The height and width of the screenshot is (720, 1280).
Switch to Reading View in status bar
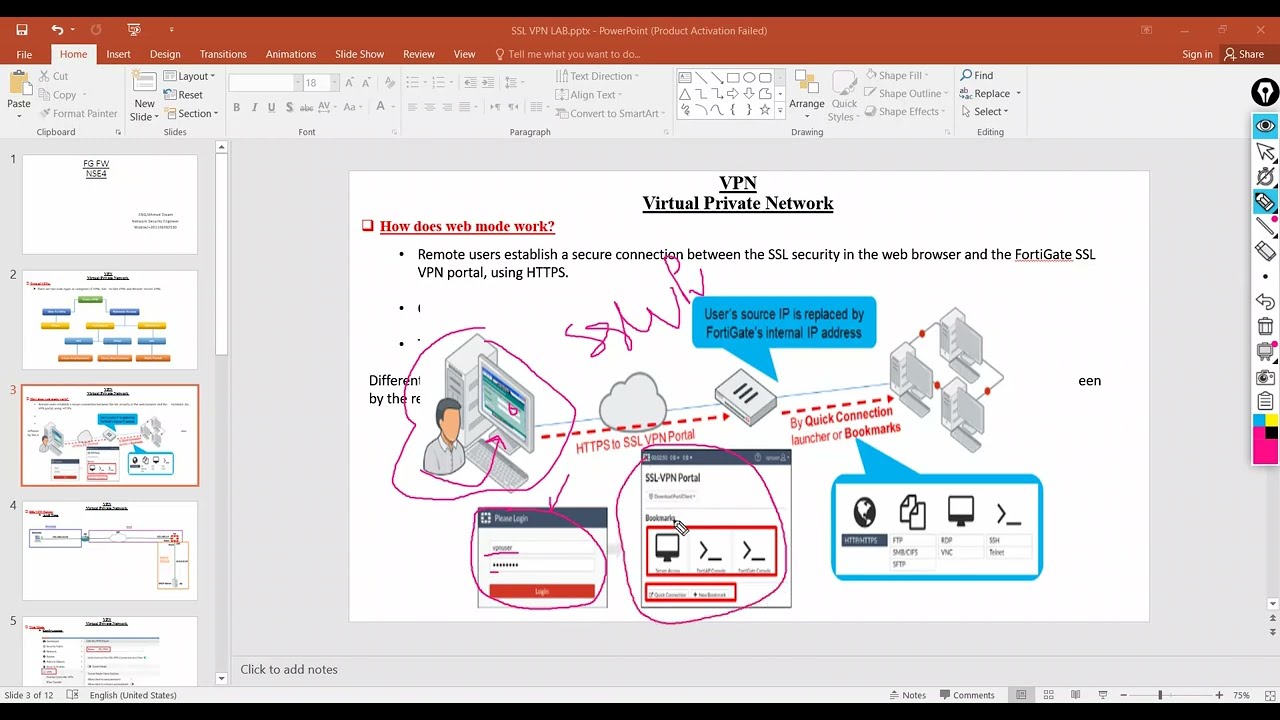(1076, 695)
